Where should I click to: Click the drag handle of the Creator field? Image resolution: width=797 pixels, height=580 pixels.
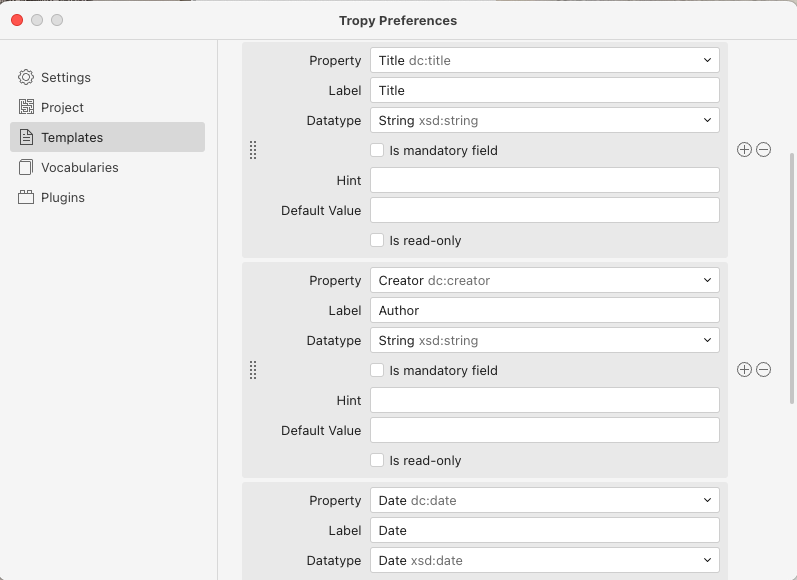click(x=253, y=370)
